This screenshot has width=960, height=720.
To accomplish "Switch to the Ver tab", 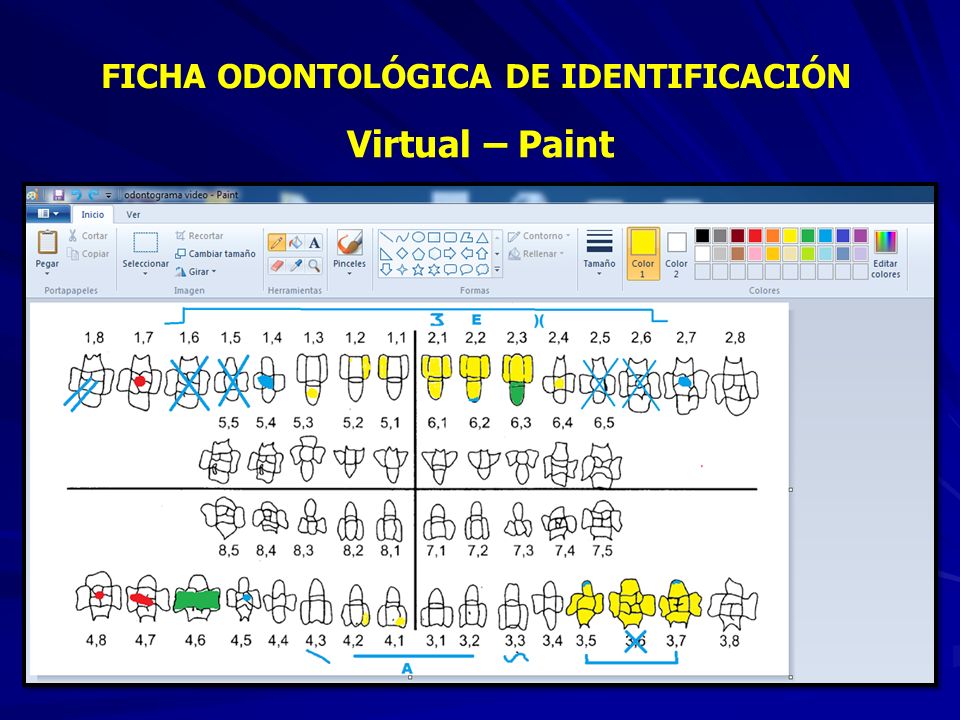I will click(x=133, y=215).
